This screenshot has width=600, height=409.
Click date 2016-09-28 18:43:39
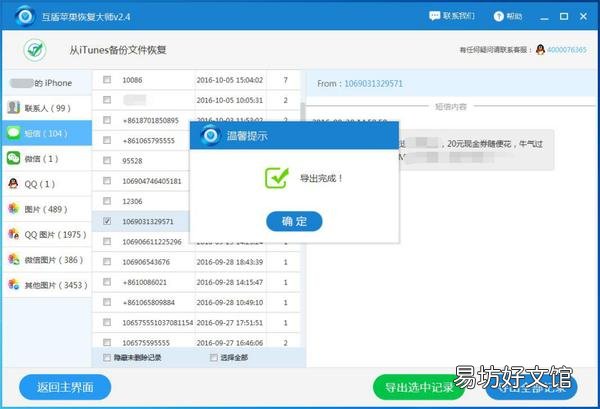(x=230, y=262)
